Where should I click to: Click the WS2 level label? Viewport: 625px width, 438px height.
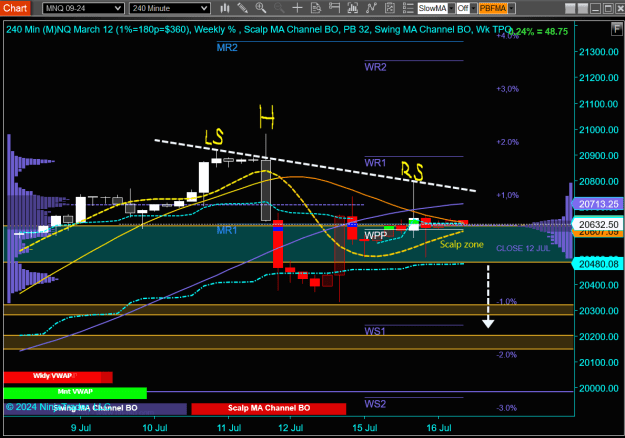(375, 404)
